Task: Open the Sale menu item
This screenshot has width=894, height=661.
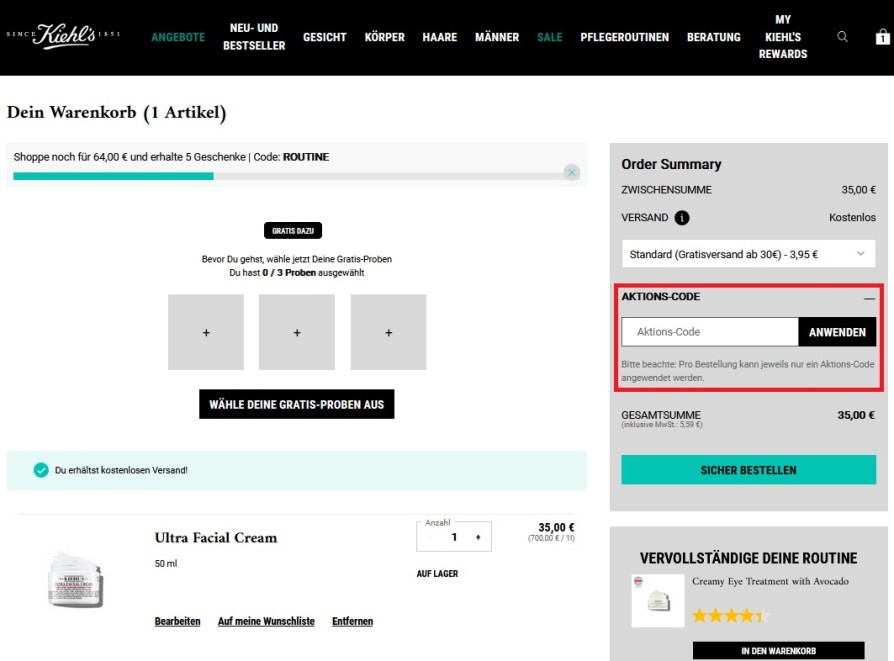Action: 549,37
